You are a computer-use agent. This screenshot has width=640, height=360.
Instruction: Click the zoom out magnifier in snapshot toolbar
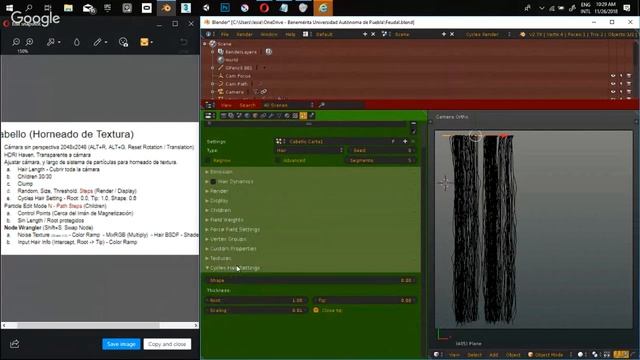point(16,42)
